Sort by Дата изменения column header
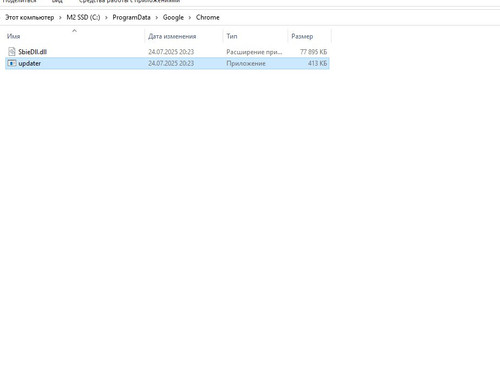Viewport: 500px width, 382px height. pos(172,36)
